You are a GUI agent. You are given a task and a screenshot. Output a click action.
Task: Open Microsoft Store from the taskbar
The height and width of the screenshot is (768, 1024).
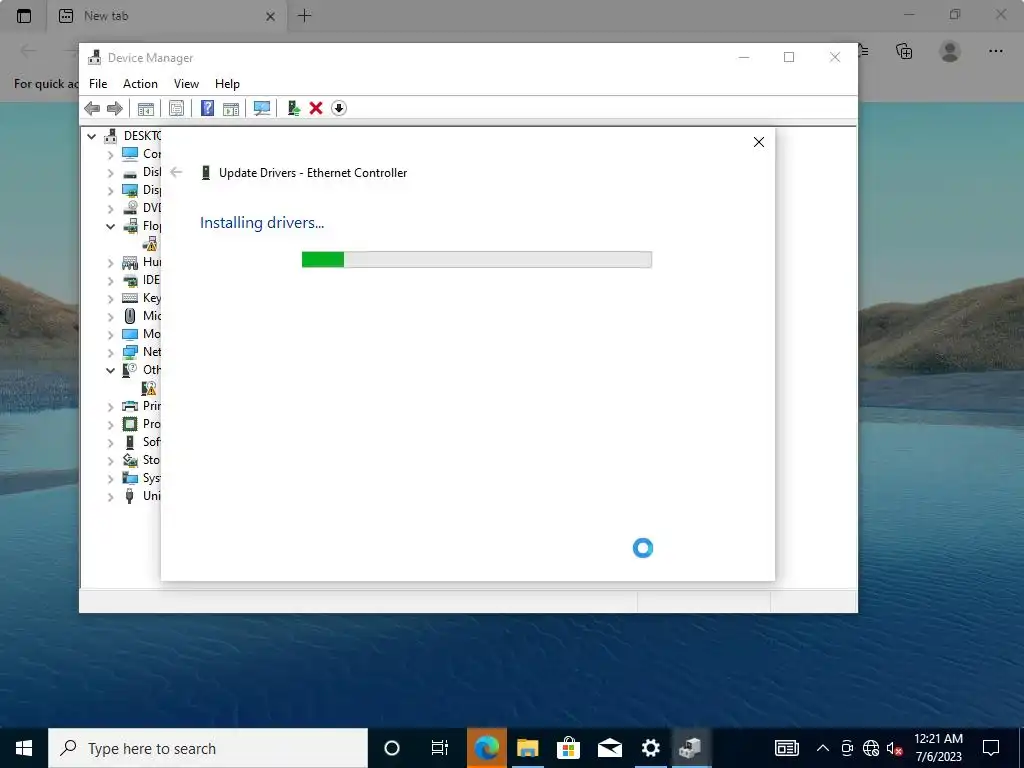pyautogui.click(x=568, y=748)
